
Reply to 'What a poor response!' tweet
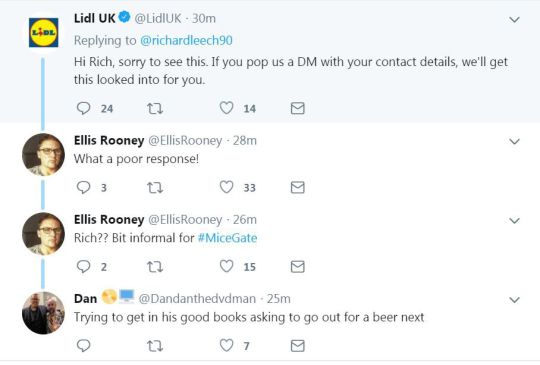[x=83, y=187]
